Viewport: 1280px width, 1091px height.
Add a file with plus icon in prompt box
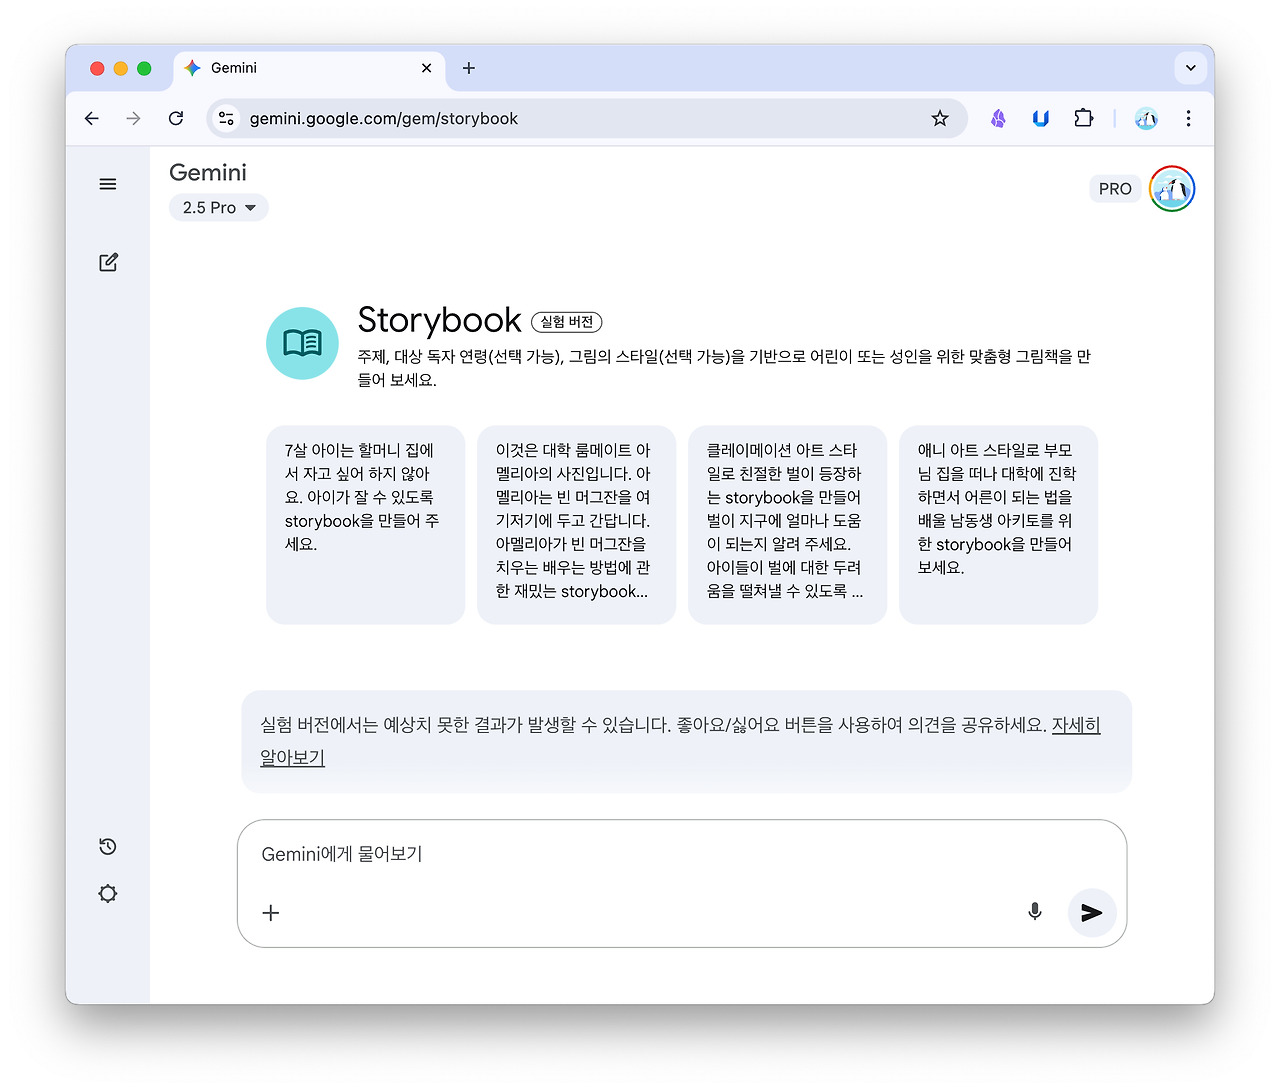(x=270, y=912)
